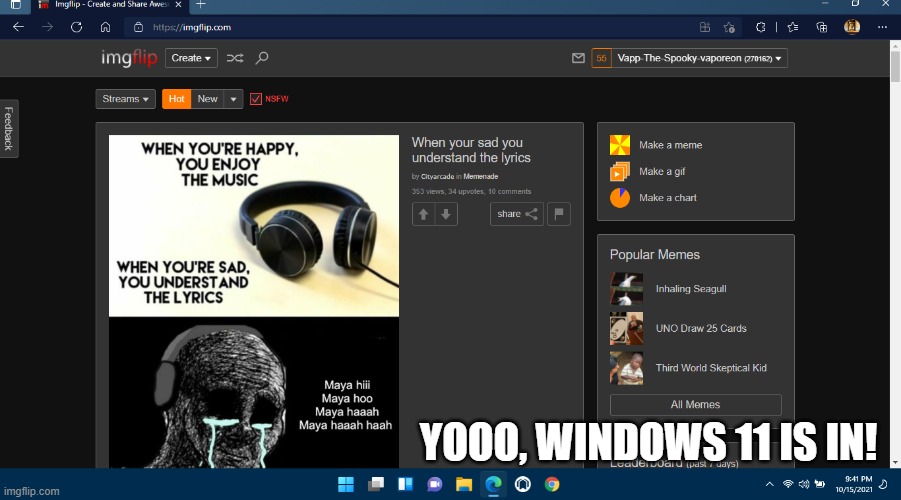Close the Imgflip browser tab

178,5
